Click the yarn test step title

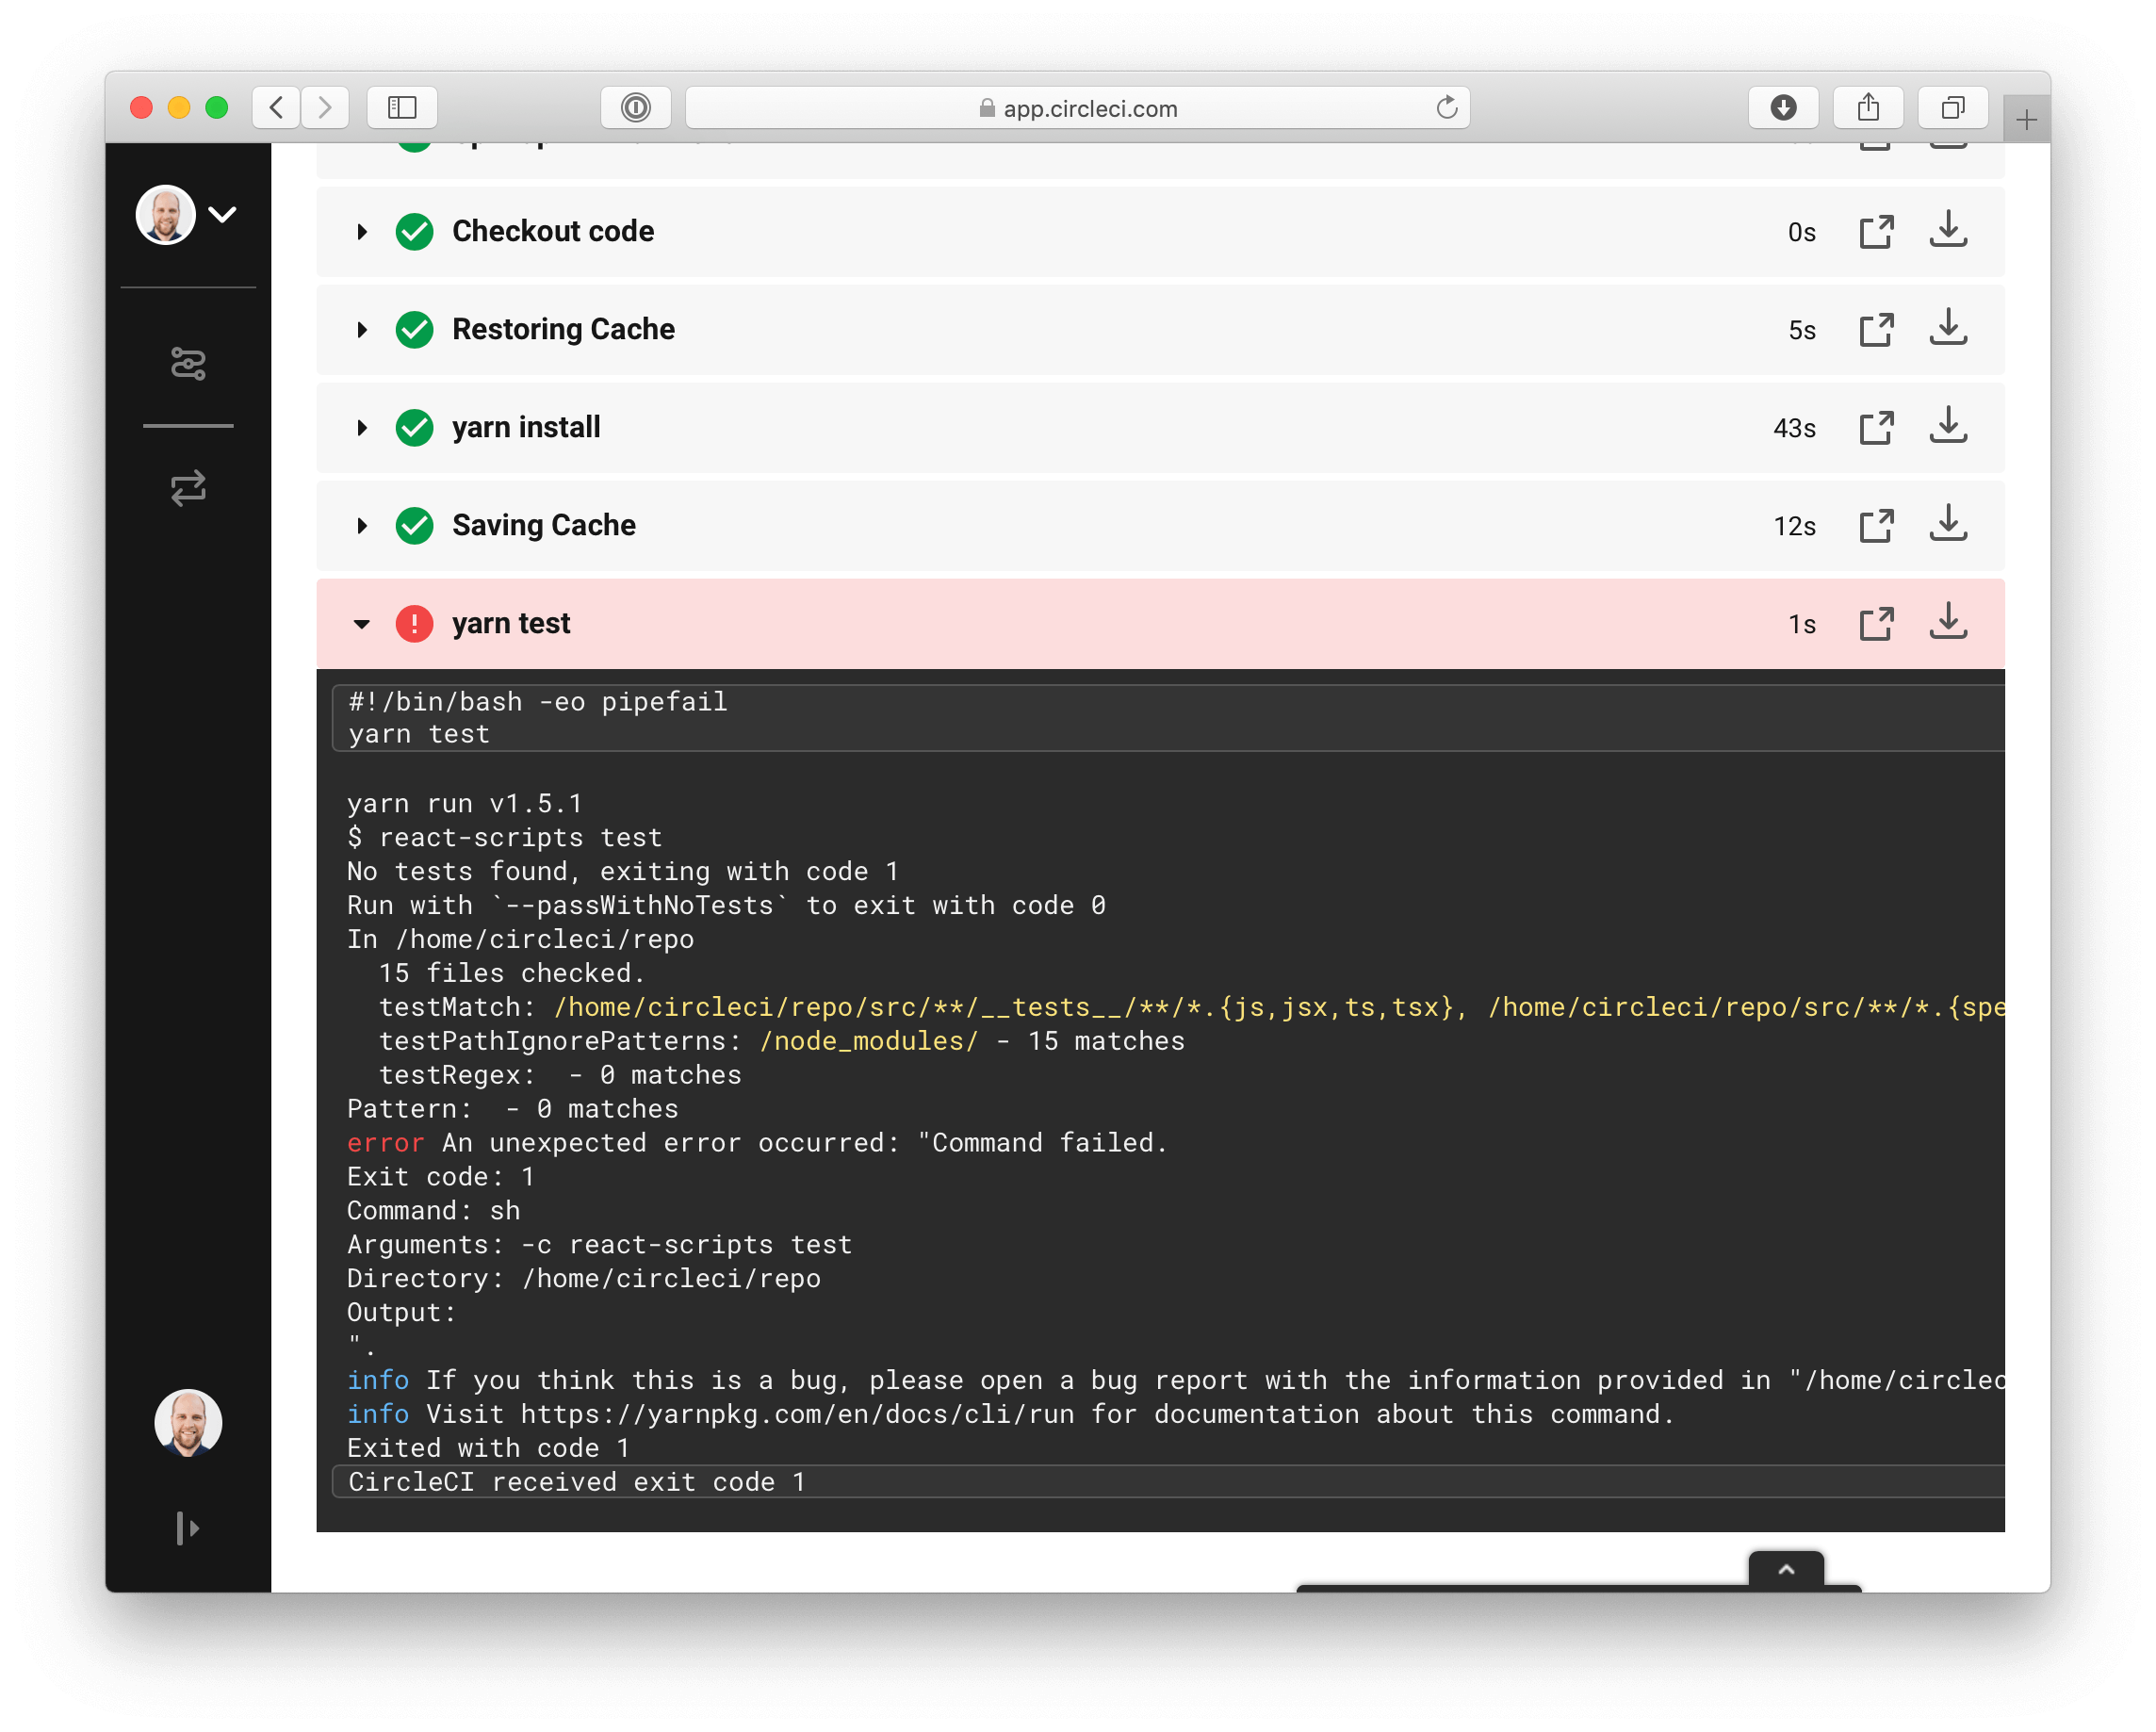[511, 623]
